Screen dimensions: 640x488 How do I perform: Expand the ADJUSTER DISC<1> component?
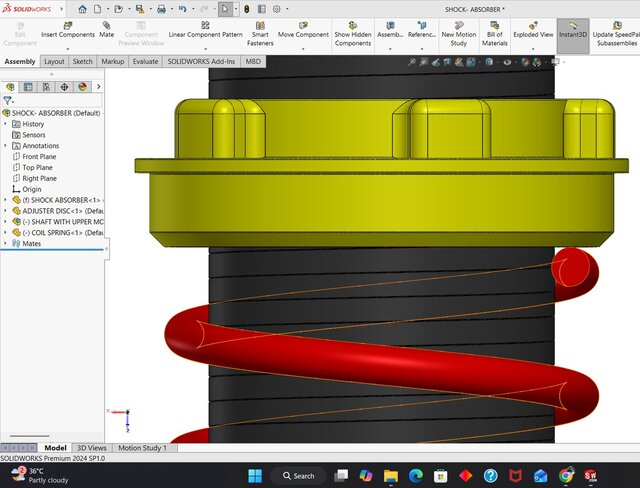tap(5, 211)
